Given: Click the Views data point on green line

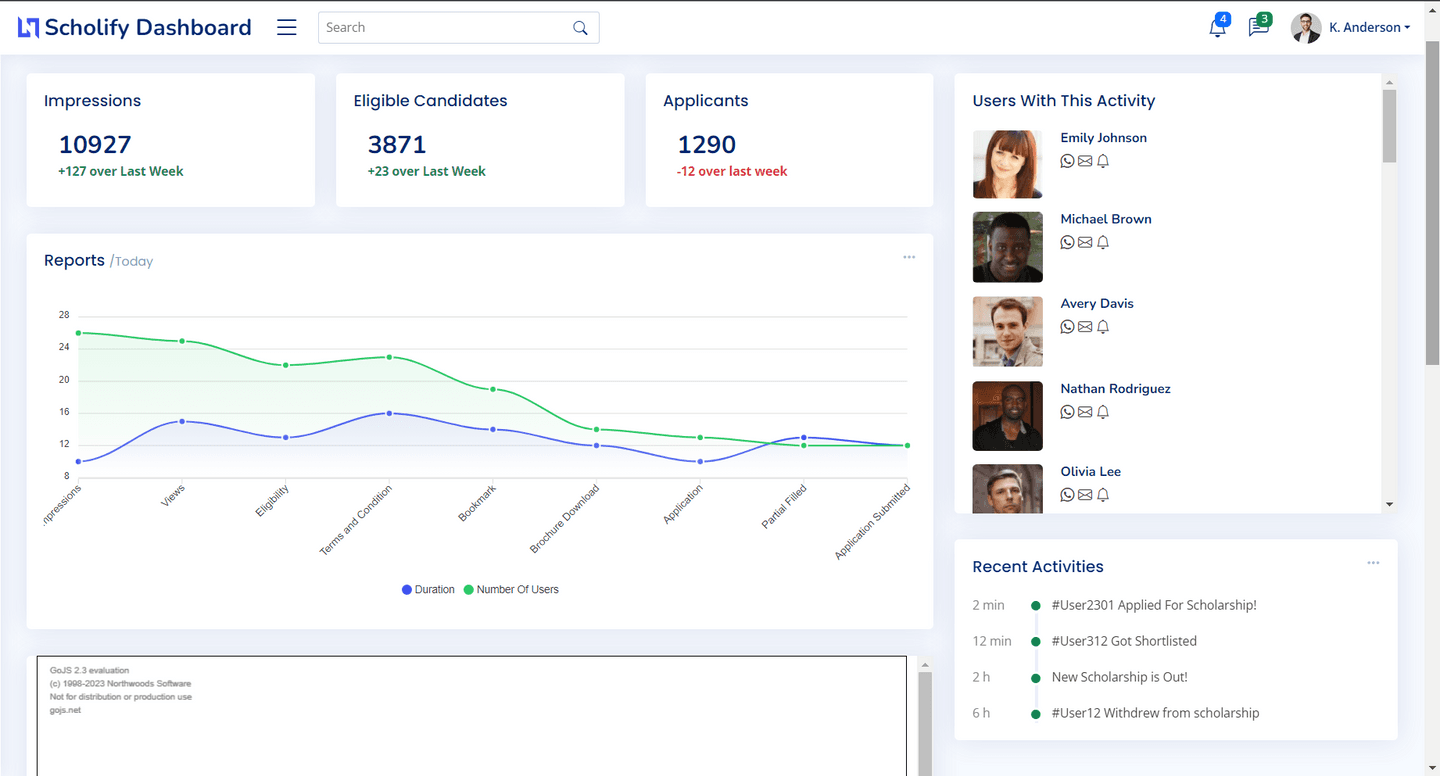Looking at the screenshot, I should coord(182,341).
